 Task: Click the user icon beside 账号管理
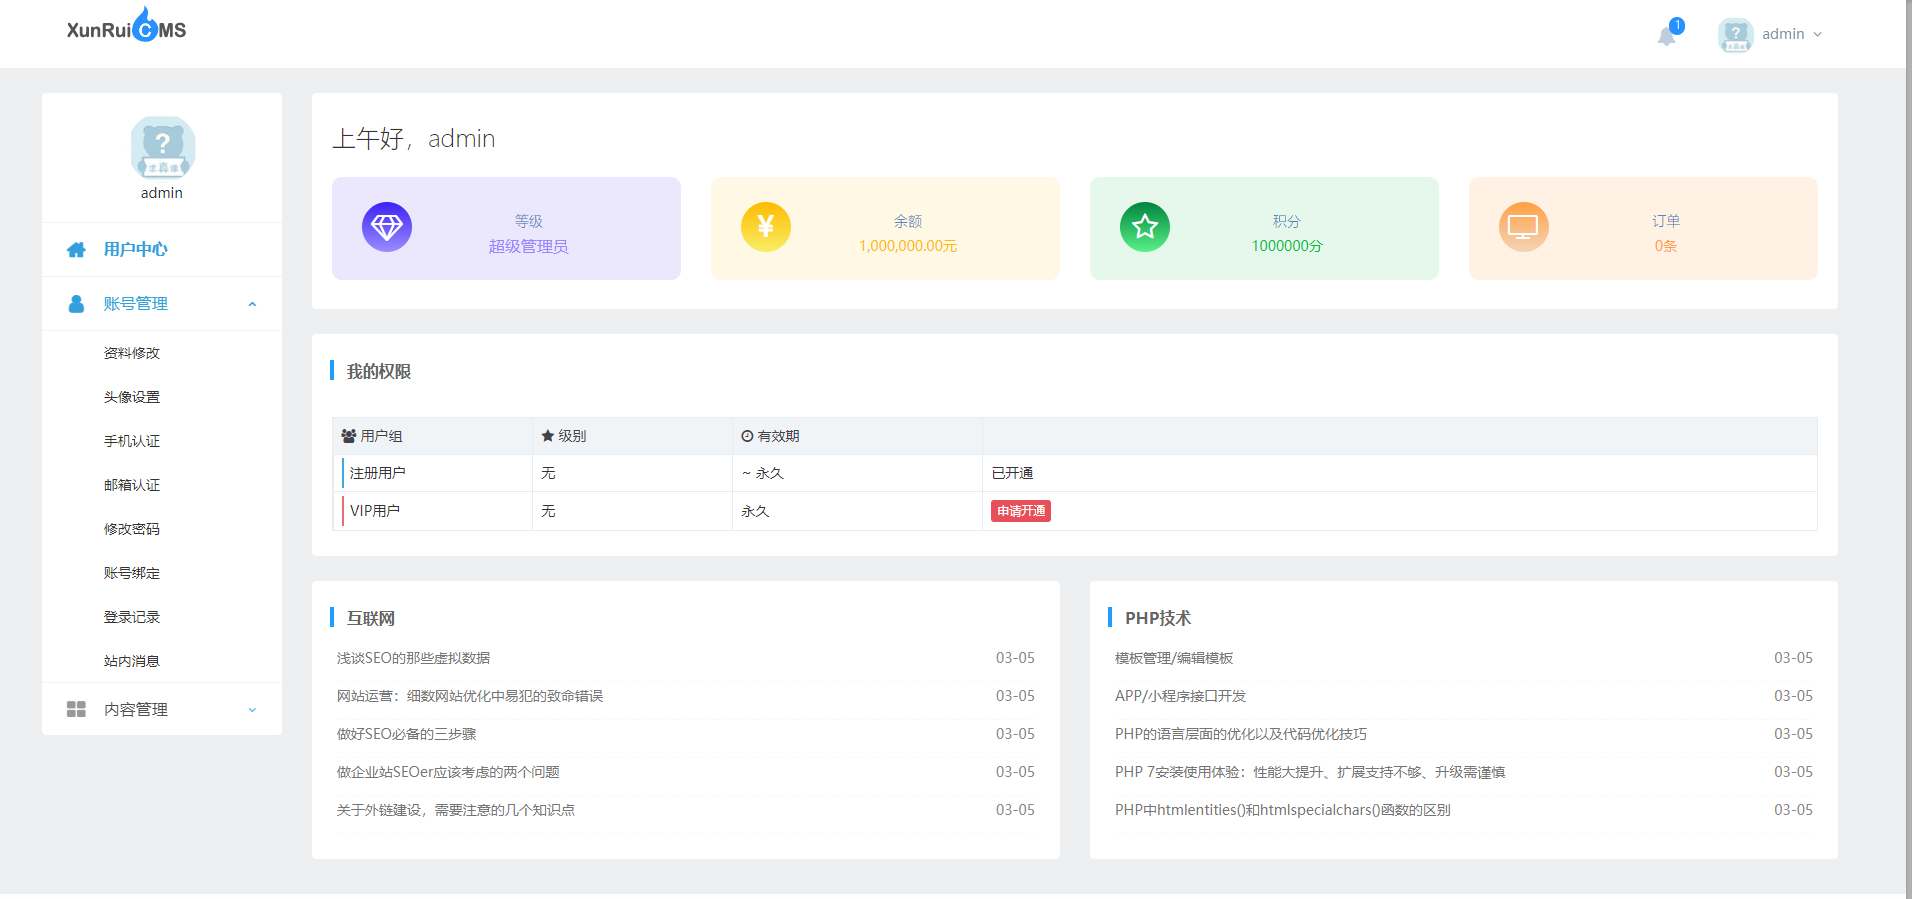coord(76,303)
